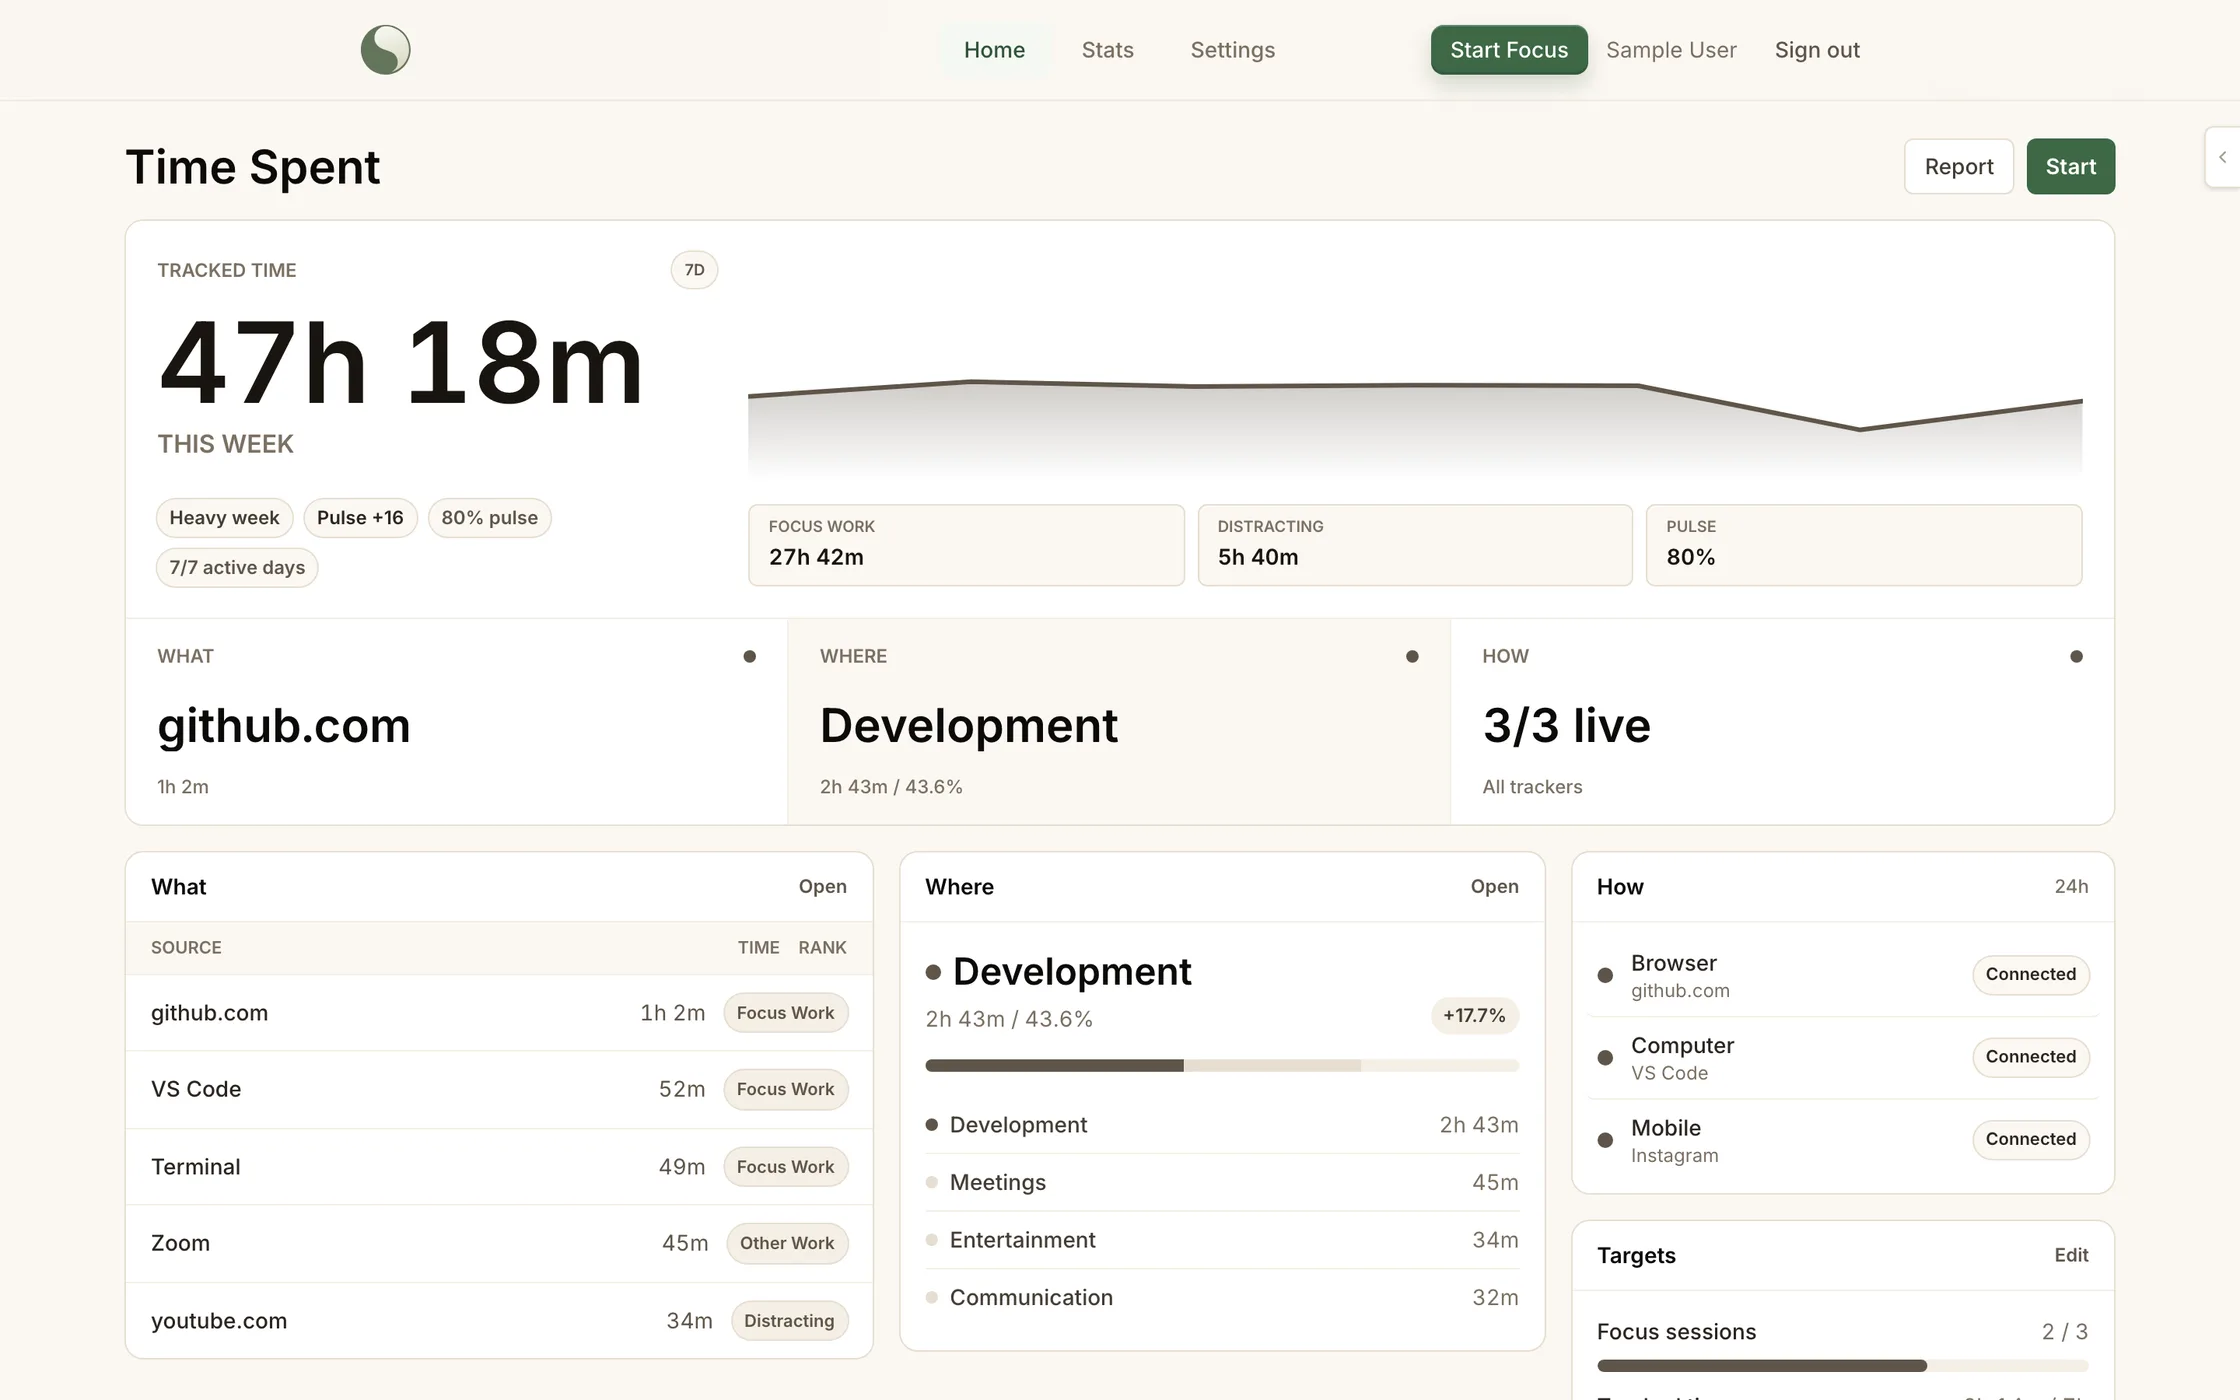Open the Home tab

tap(994, 50)
